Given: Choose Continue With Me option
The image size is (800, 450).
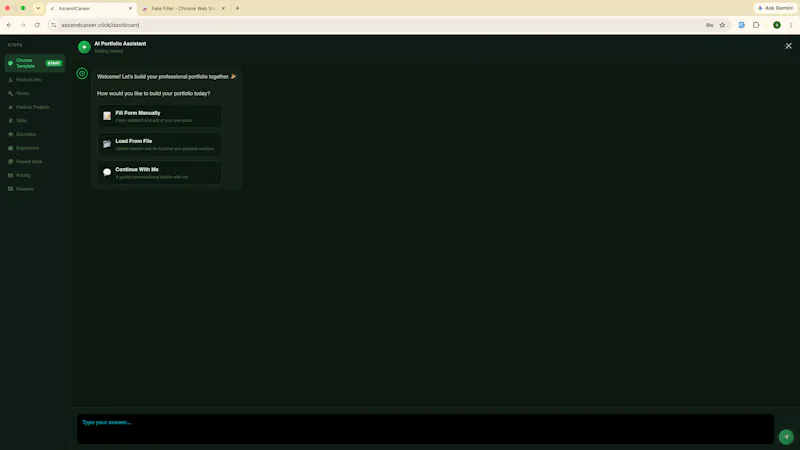Looking at the screenshot, I should click(160, 172).
